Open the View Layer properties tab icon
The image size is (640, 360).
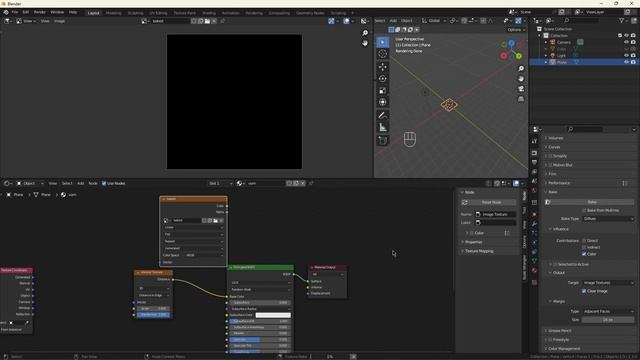click(534, 172)
